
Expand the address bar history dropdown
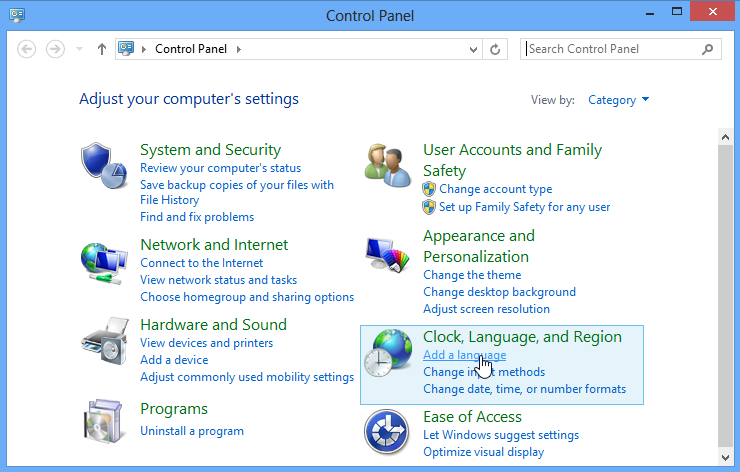[473, 50]
